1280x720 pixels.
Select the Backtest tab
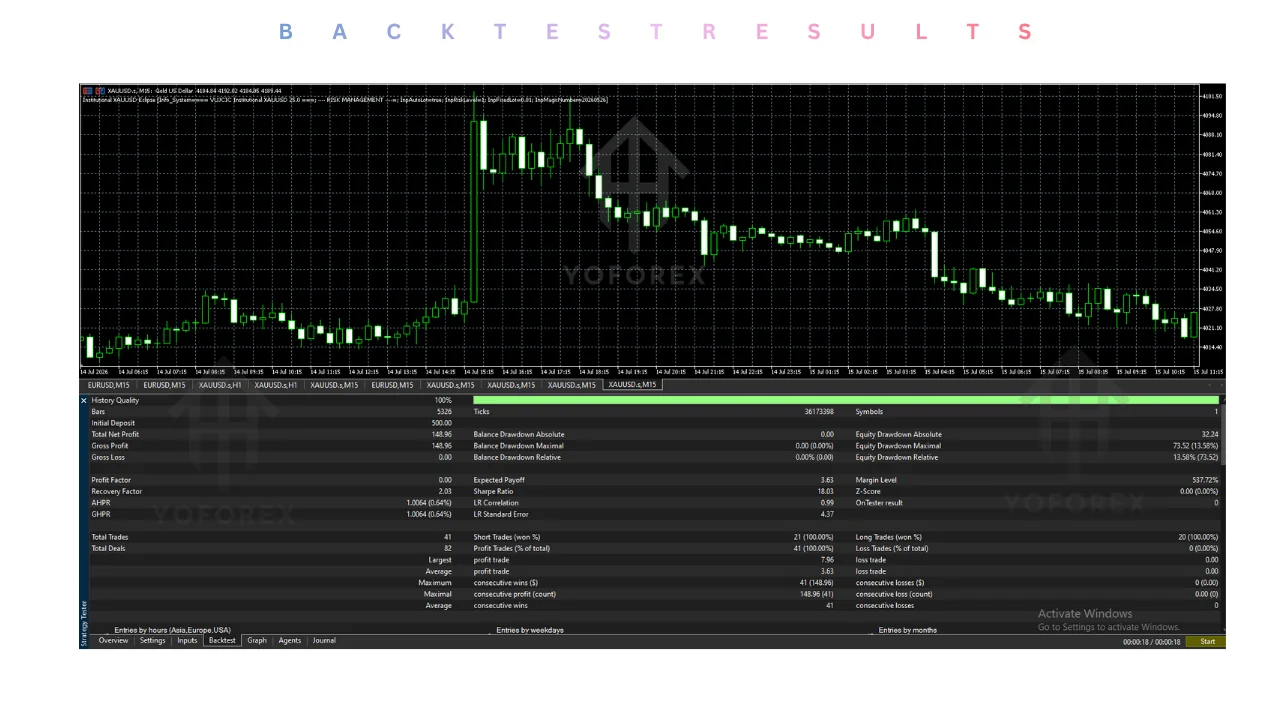coord(222,641)
